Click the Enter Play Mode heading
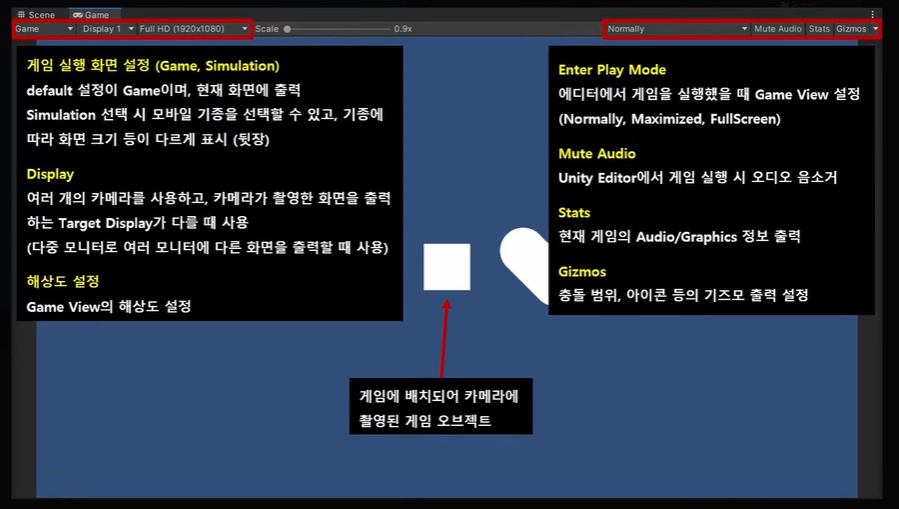 pyautogui.click(x=612, y=70)
